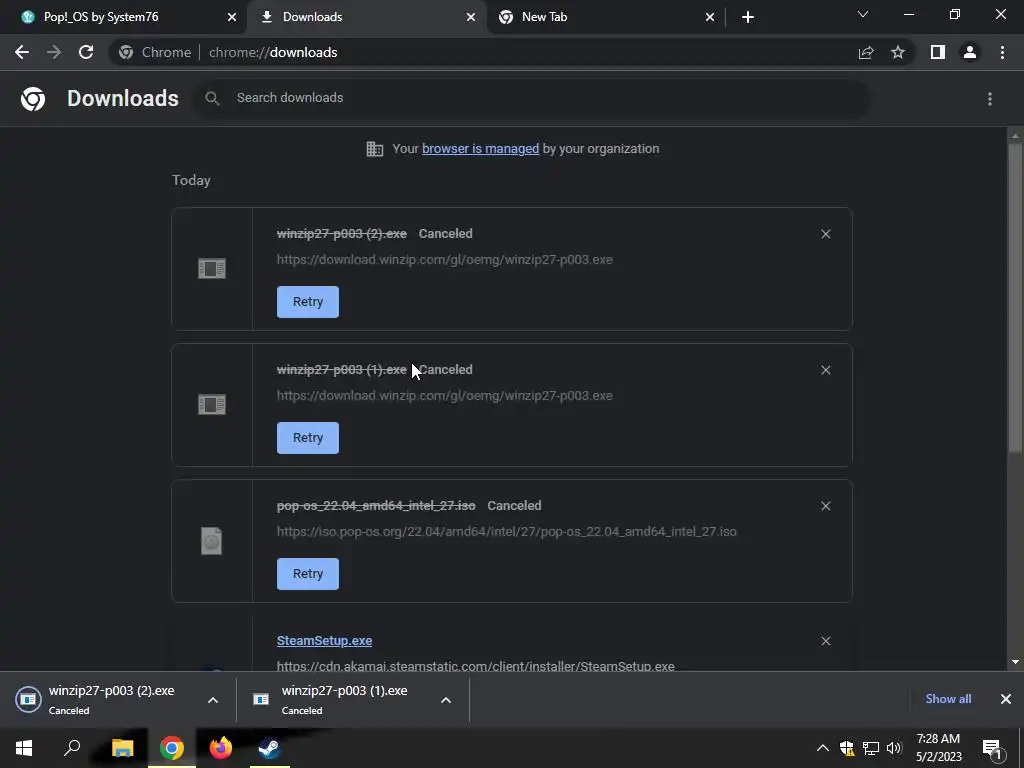The width and height of the screenshot is (1024, 768).
Task: Expand options for winzip27-p003 (1).exe in shelf
Action: 446,700
